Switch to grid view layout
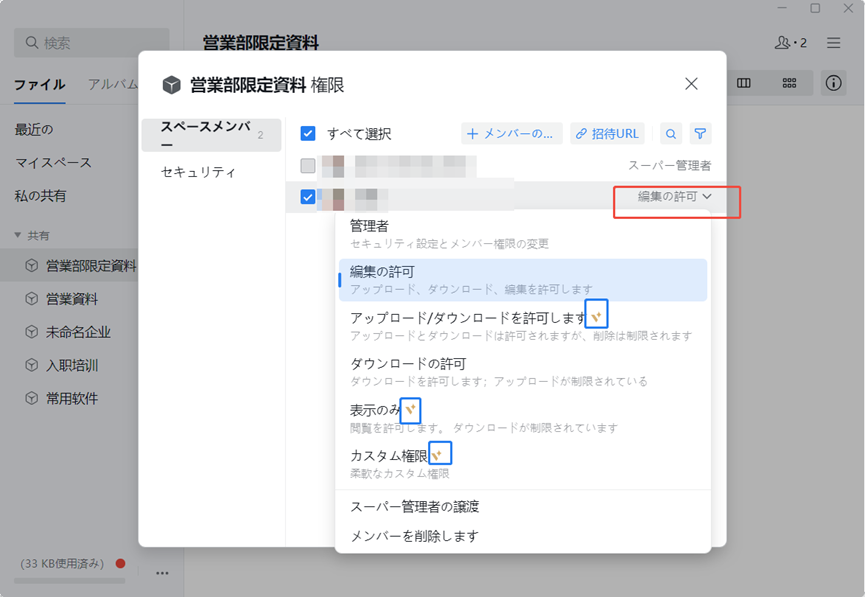 789,84
